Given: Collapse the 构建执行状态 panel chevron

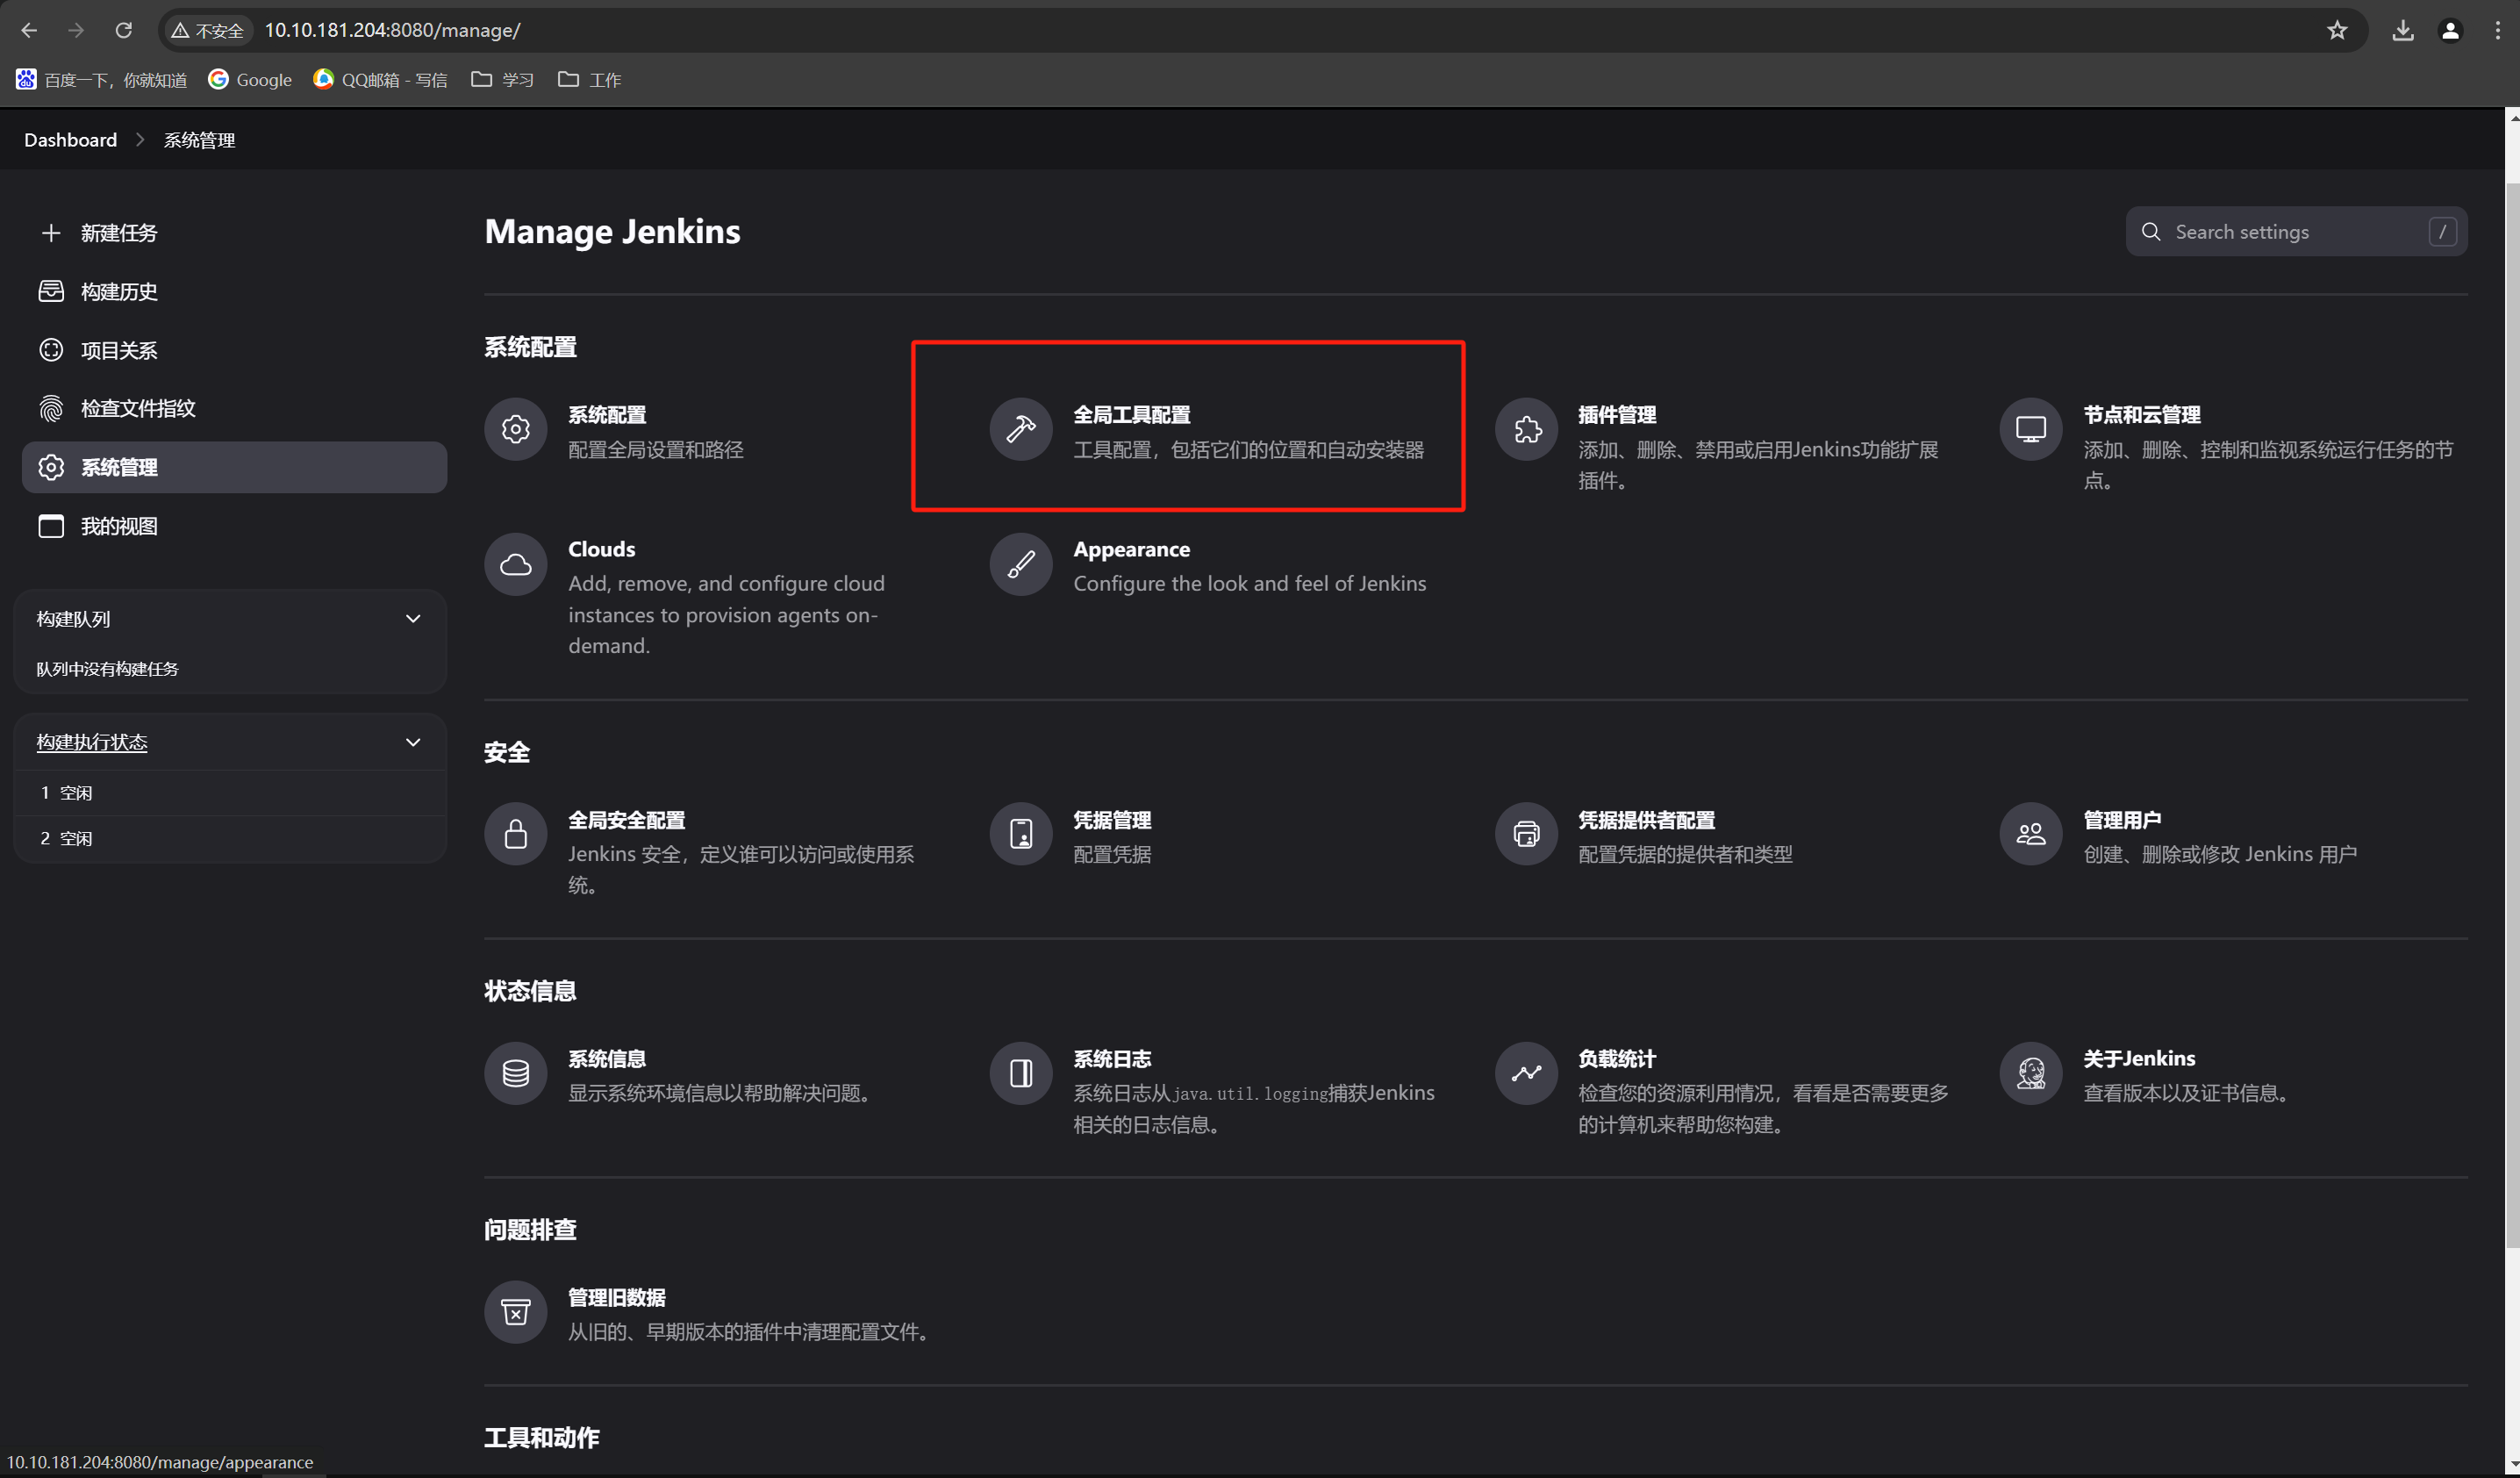Looking at the screenshot, I should (413, 742).
